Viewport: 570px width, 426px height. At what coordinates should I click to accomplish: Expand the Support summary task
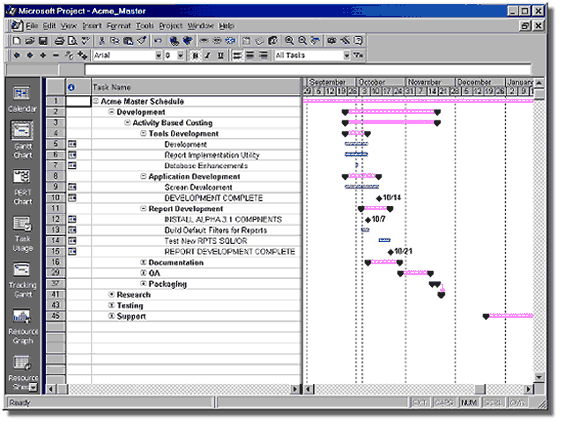112,316
